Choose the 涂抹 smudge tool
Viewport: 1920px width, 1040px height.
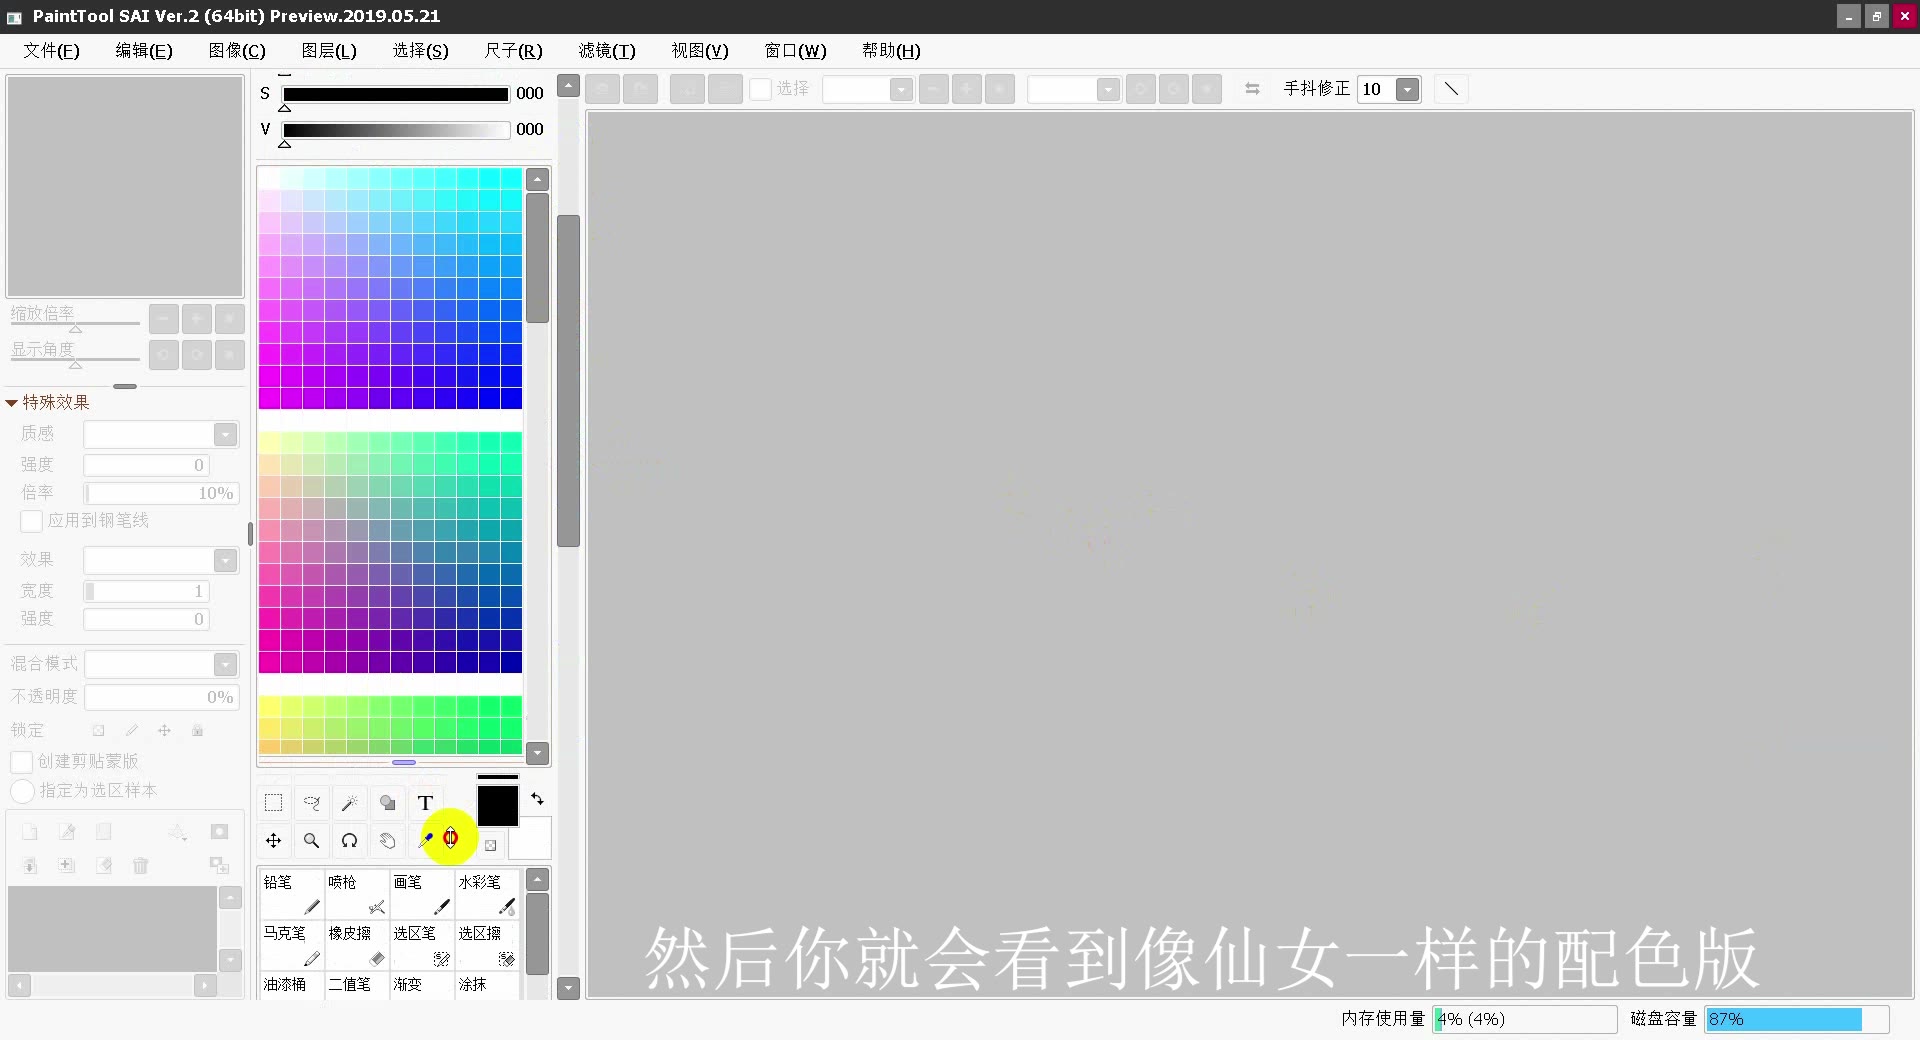tap(487, 985)
